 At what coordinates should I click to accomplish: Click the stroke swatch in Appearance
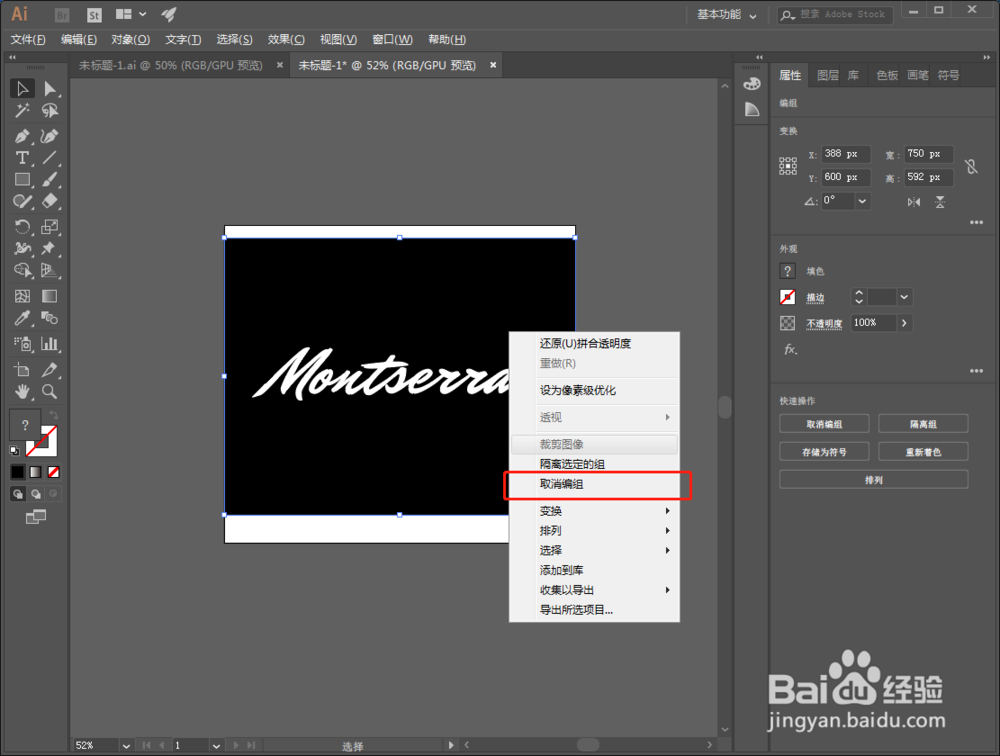(x=788, y=297)
